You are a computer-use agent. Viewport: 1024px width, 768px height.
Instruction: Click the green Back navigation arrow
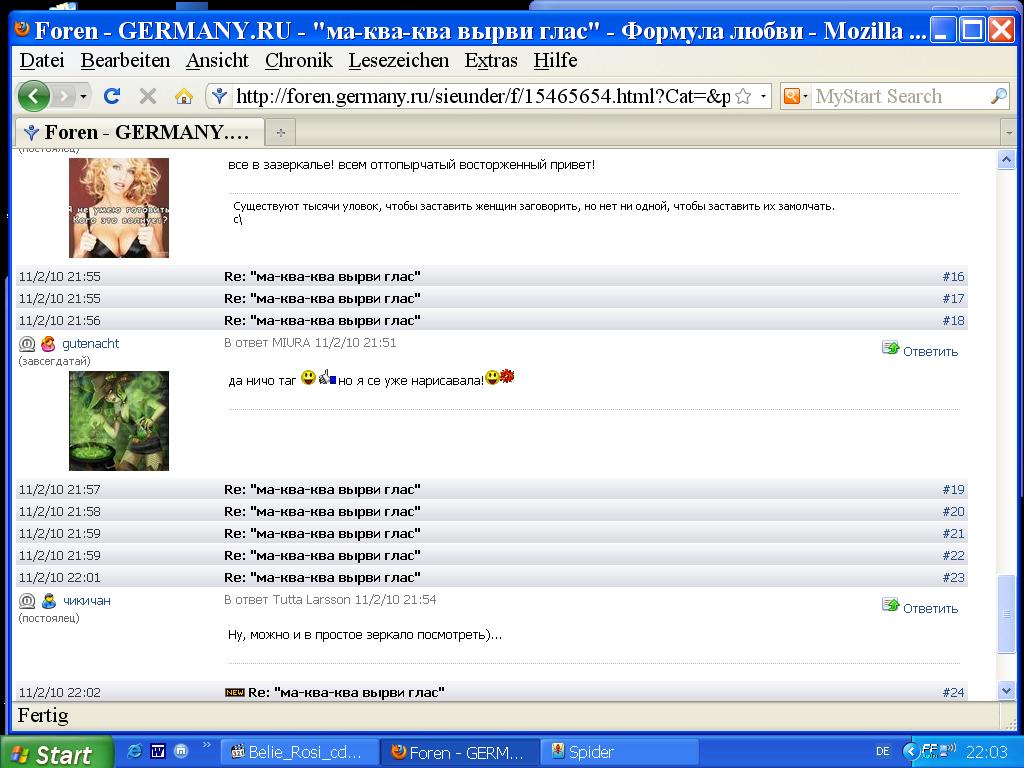point(33,96)
